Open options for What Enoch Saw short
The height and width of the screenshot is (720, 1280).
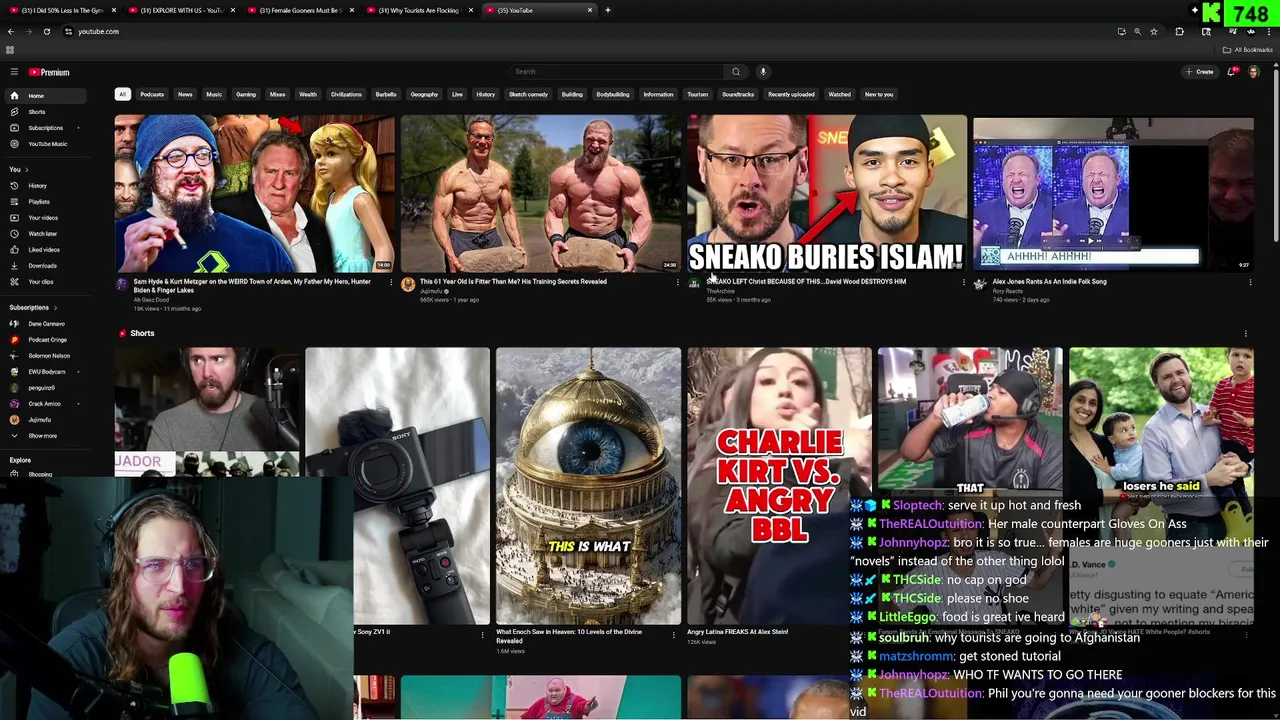(x=673, y=634)
